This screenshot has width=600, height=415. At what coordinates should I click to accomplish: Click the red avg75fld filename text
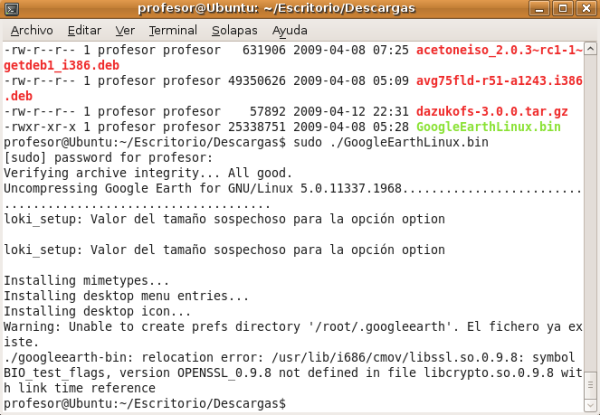coord(498,82)
